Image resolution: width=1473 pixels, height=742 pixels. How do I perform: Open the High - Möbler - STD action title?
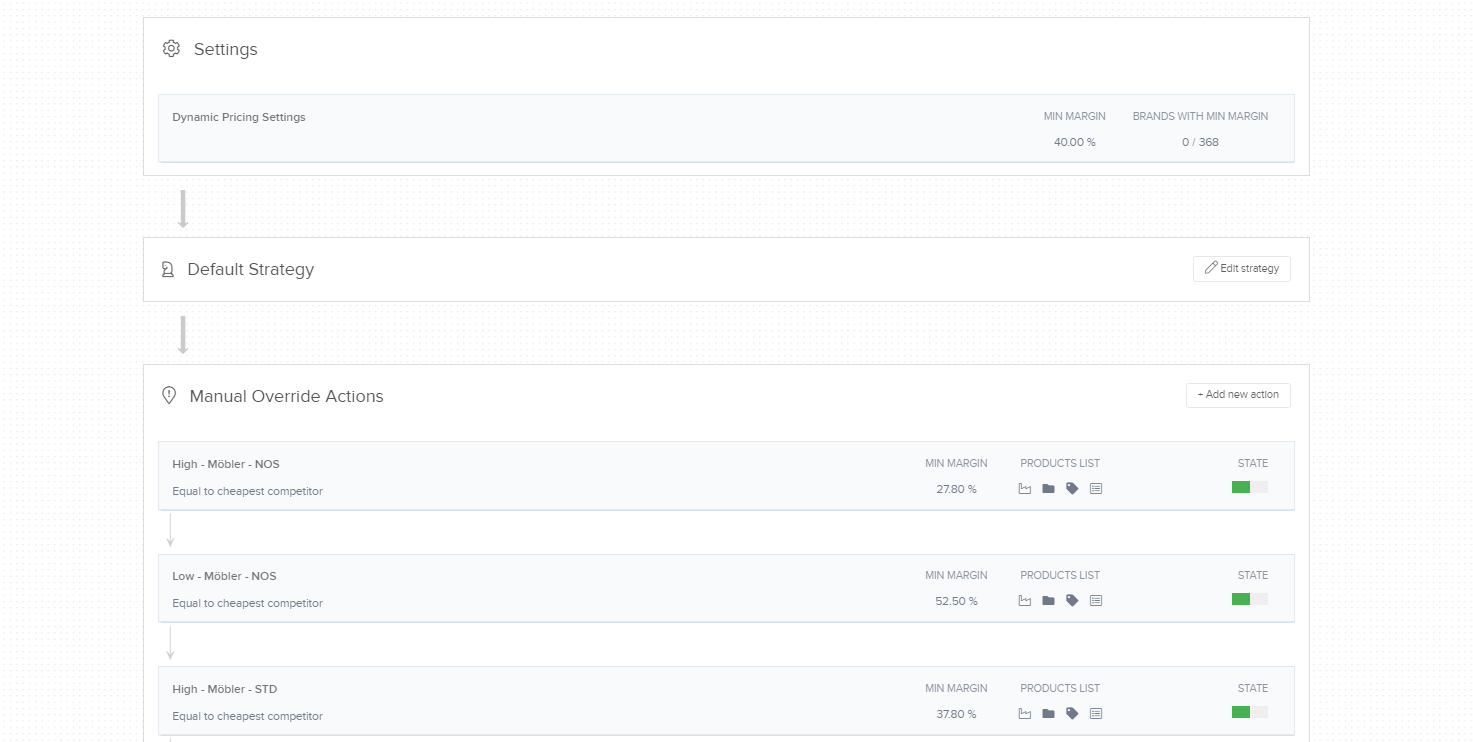pos(225,689)
